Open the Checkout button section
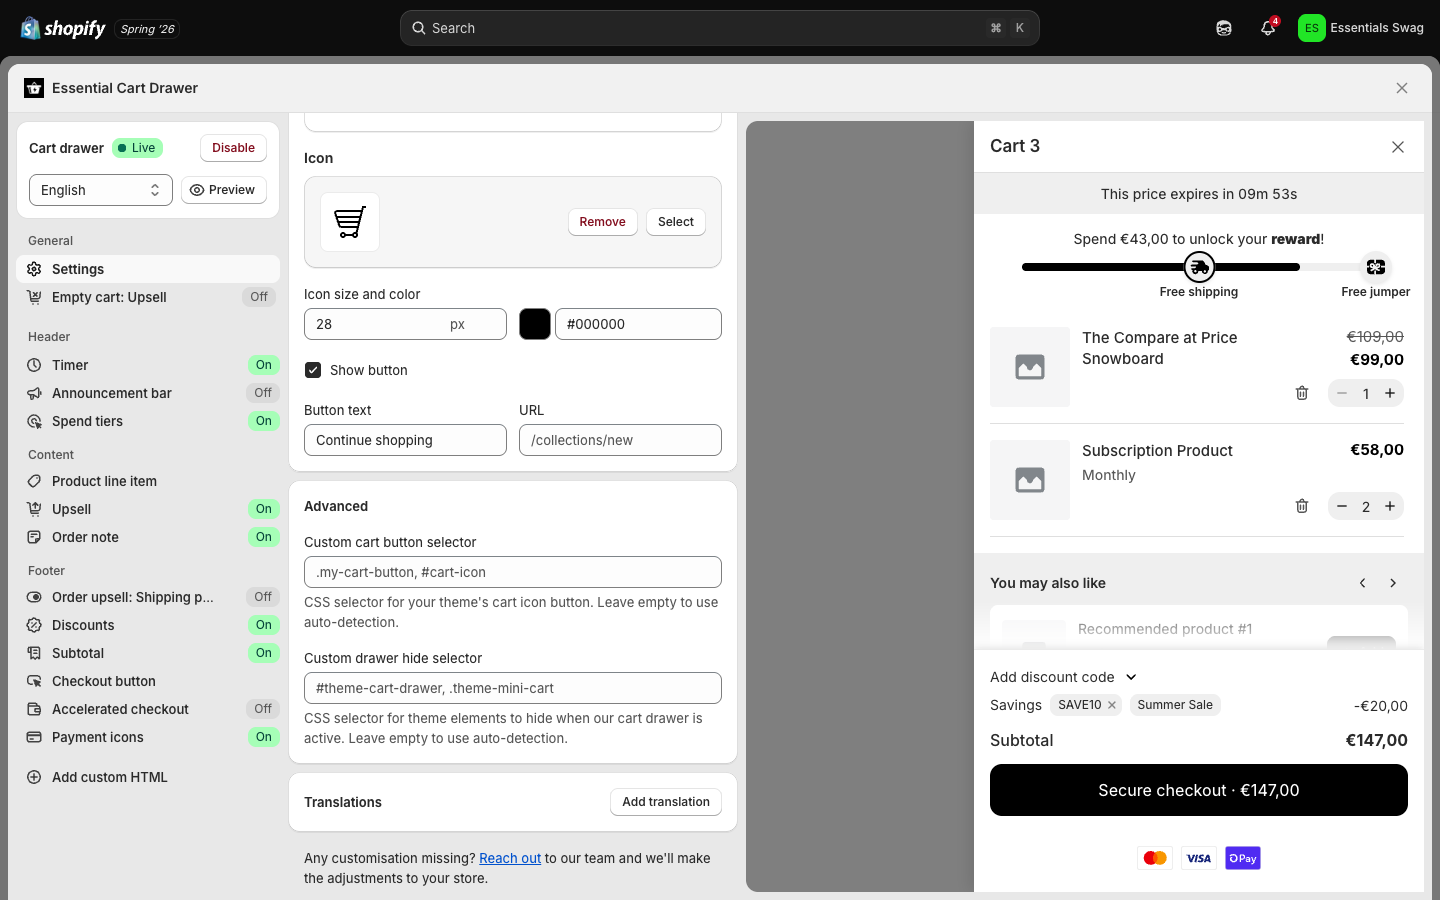The image size is (1440, 900). pyautogui.click(x=148, y=681)
